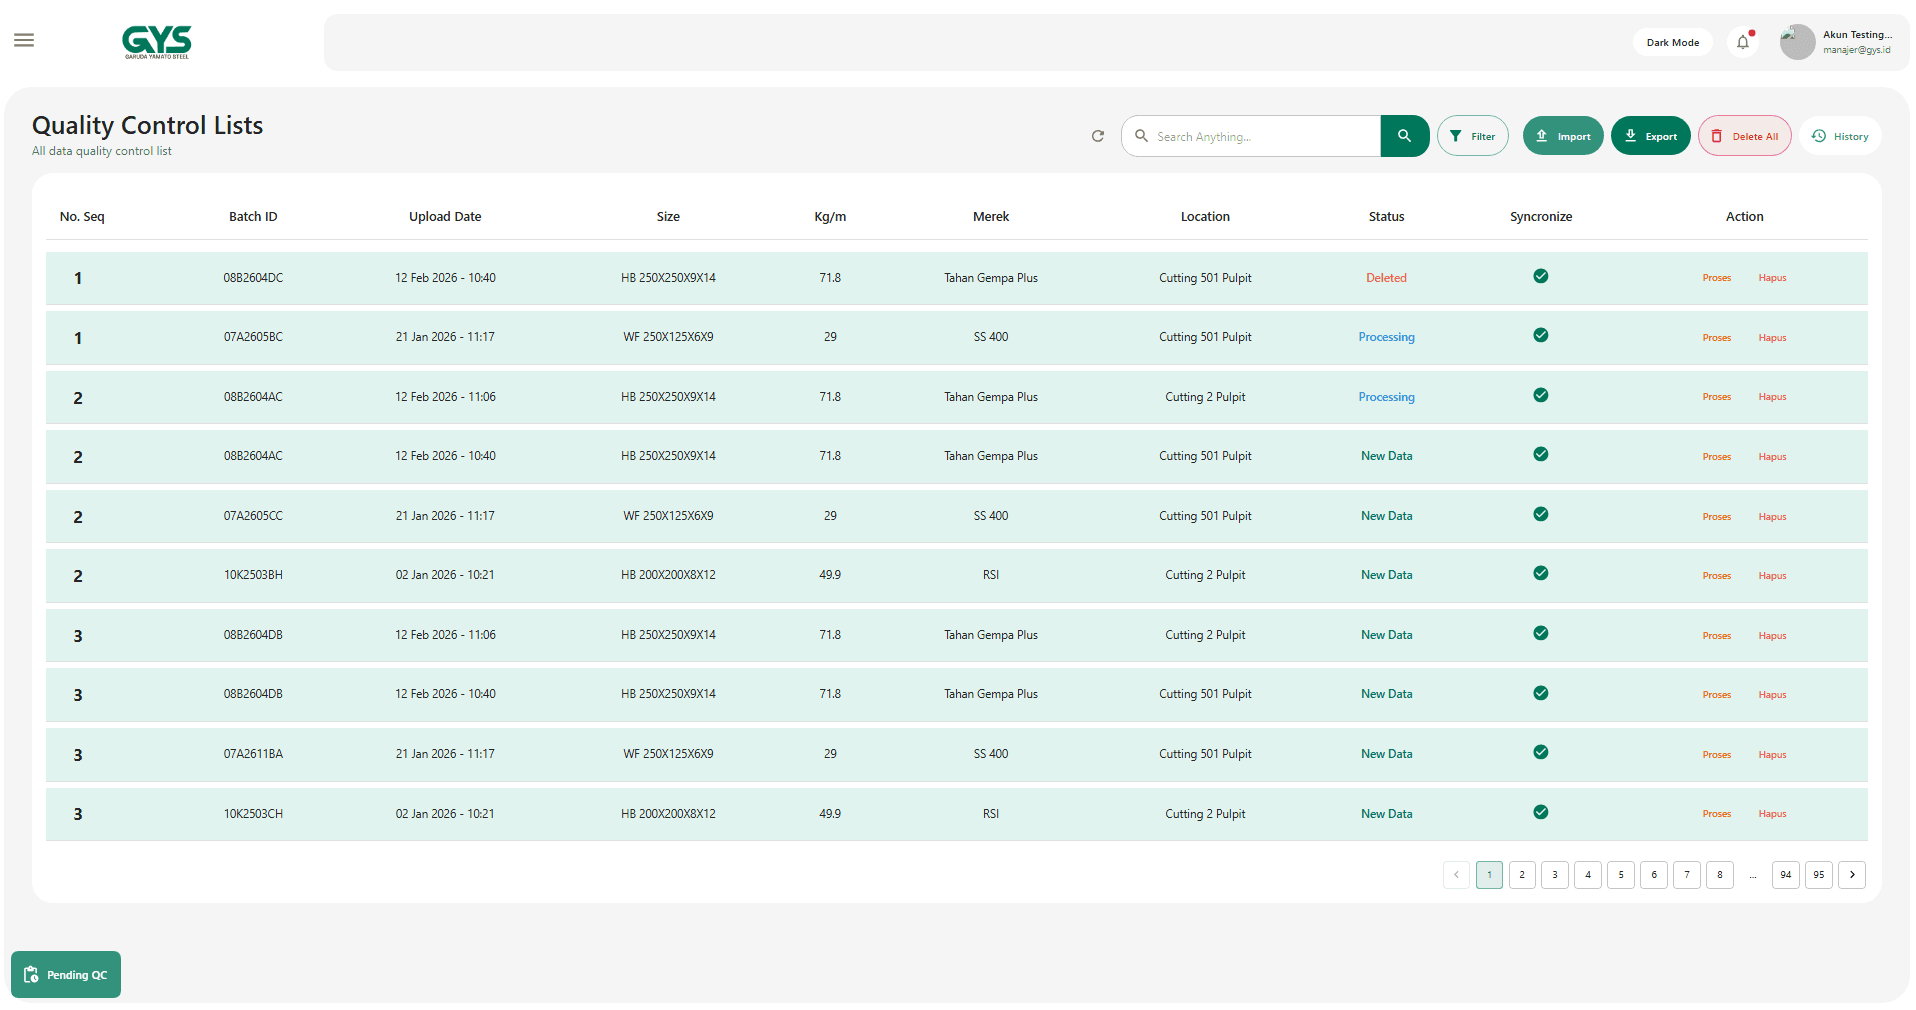Click the notification bell icon
The image size is (1916, 1010).
tap(1742, 42)
